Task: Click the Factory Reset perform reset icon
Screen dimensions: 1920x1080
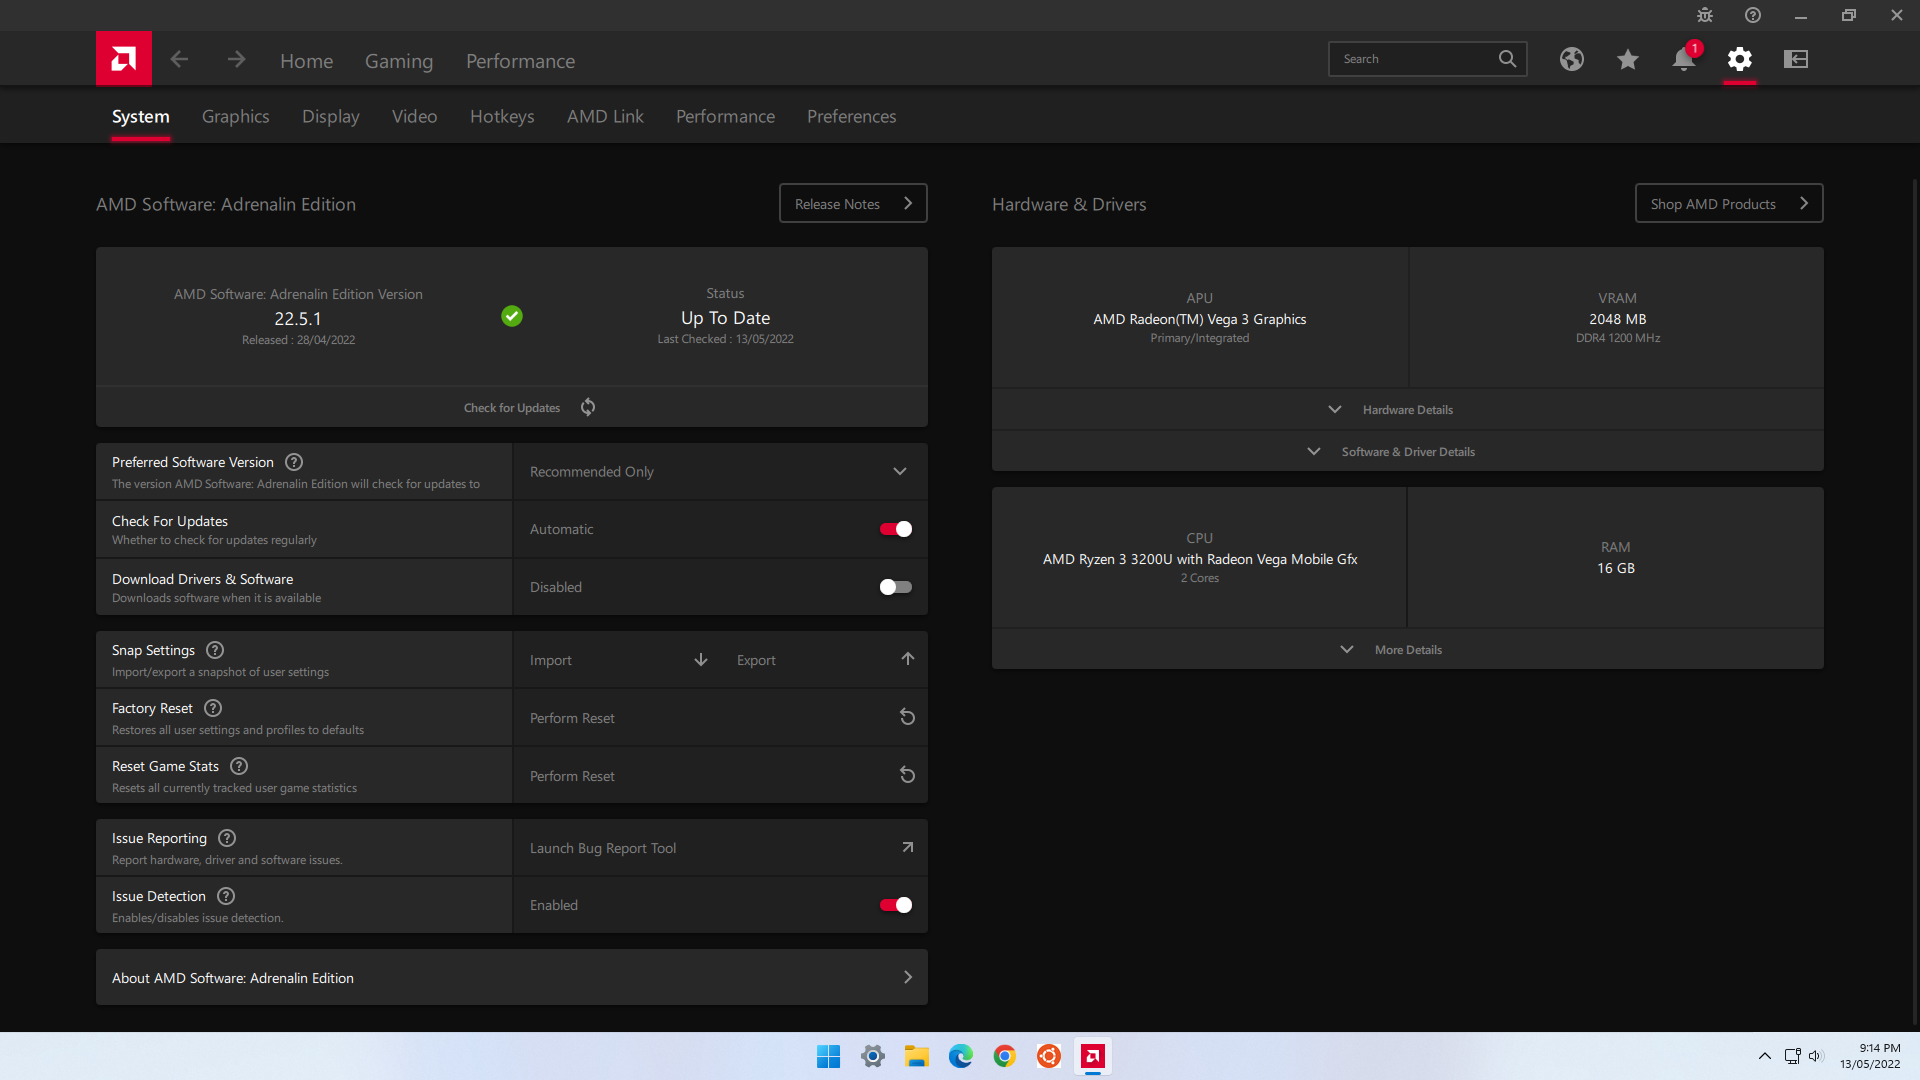Action: point(907,717)
